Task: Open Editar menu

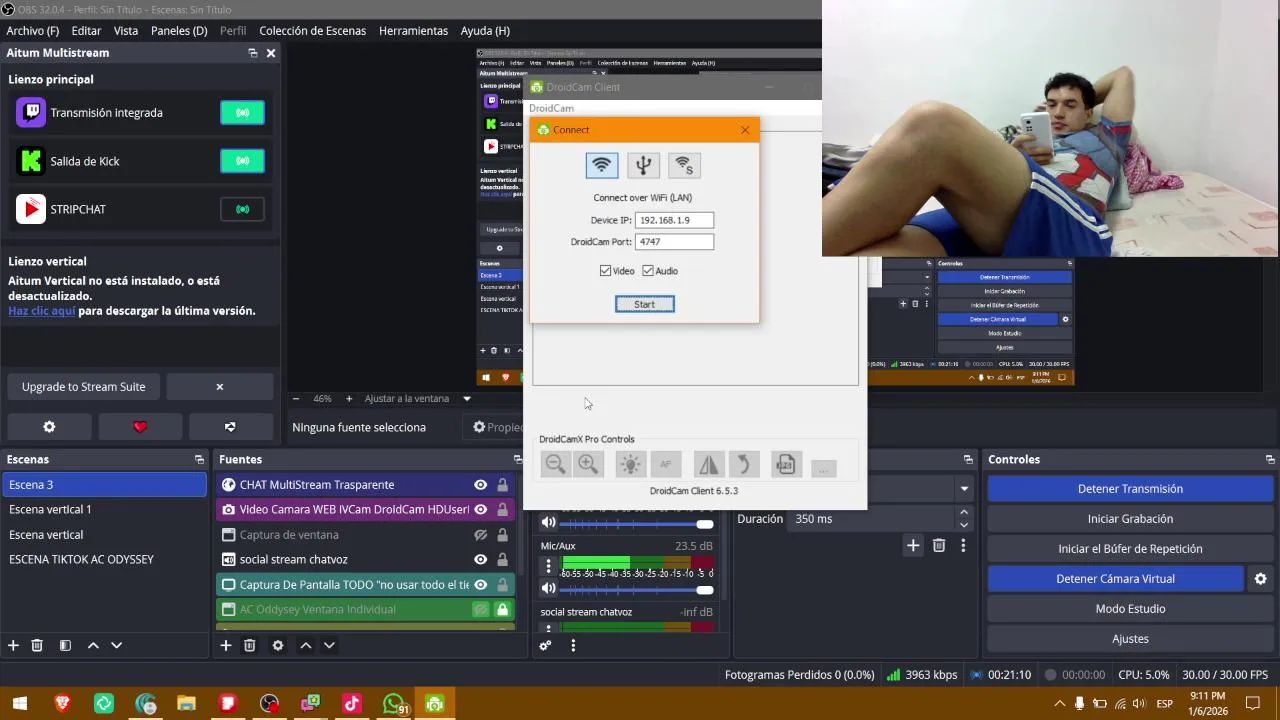Action: (86, 31)
